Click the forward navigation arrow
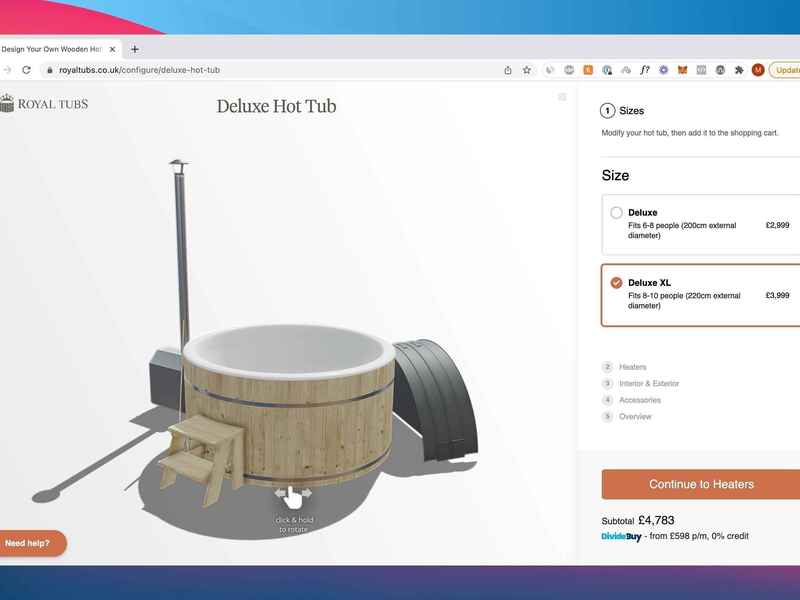The image size is (800, 600). click(x=7, y=70)
